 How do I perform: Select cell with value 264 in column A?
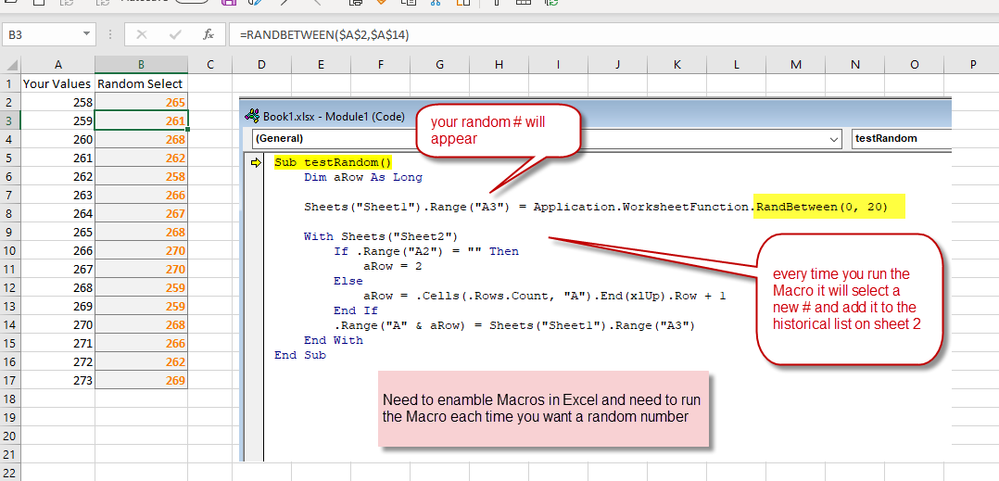(x=58, y=213)
